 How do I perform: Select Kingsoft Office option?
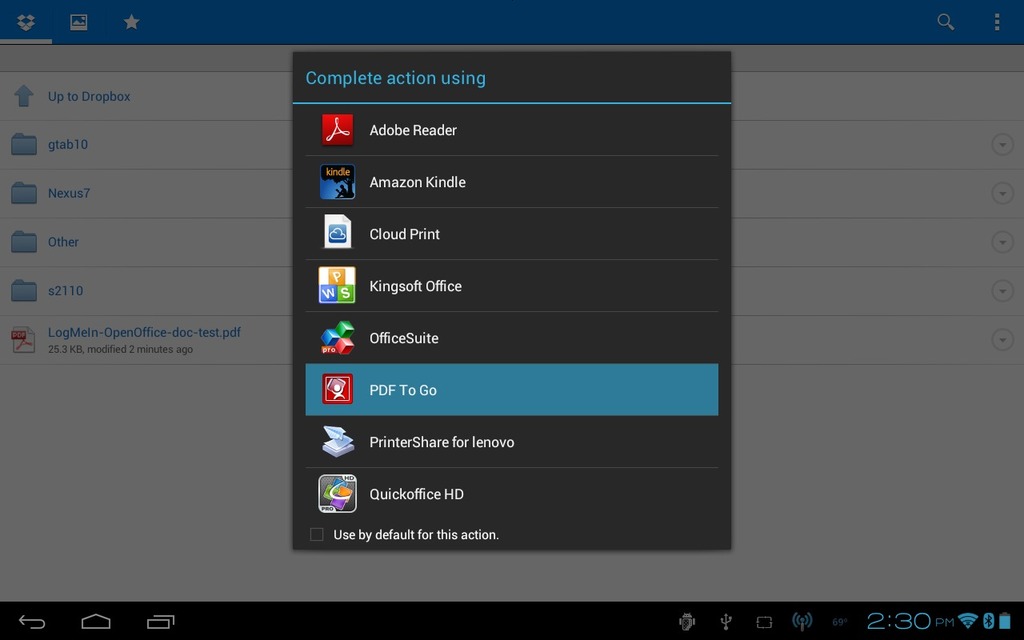click(x=512, y=285)
